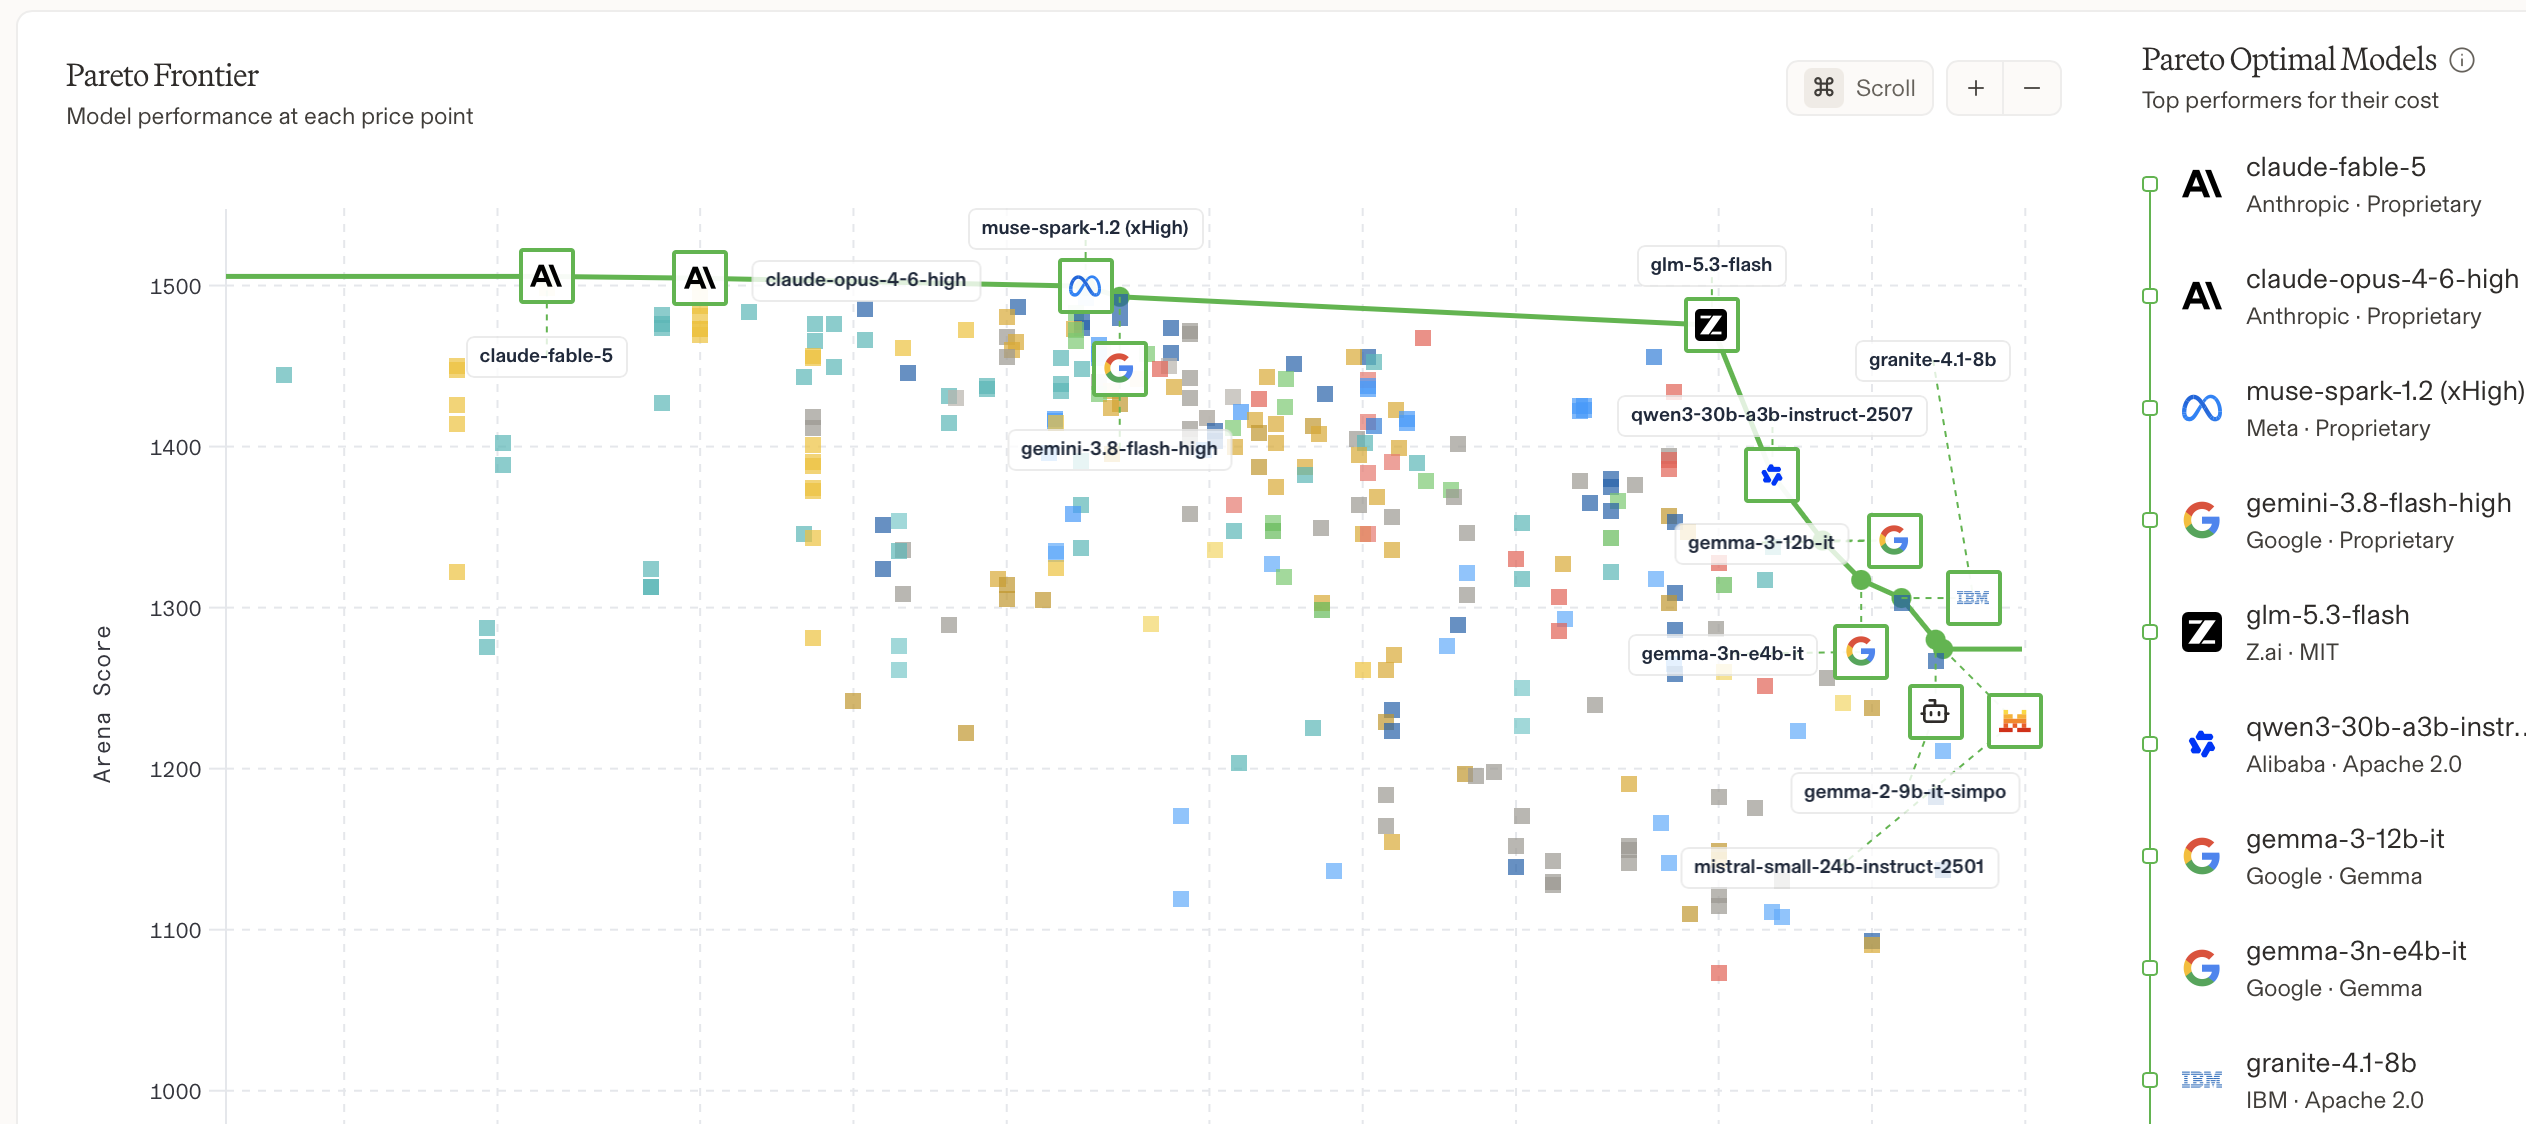Image resolution: width=2526 pixels, height=1124 pixels.
Task: Click the glm-5.3-flash label on the chart
Action: (1711, 265)
